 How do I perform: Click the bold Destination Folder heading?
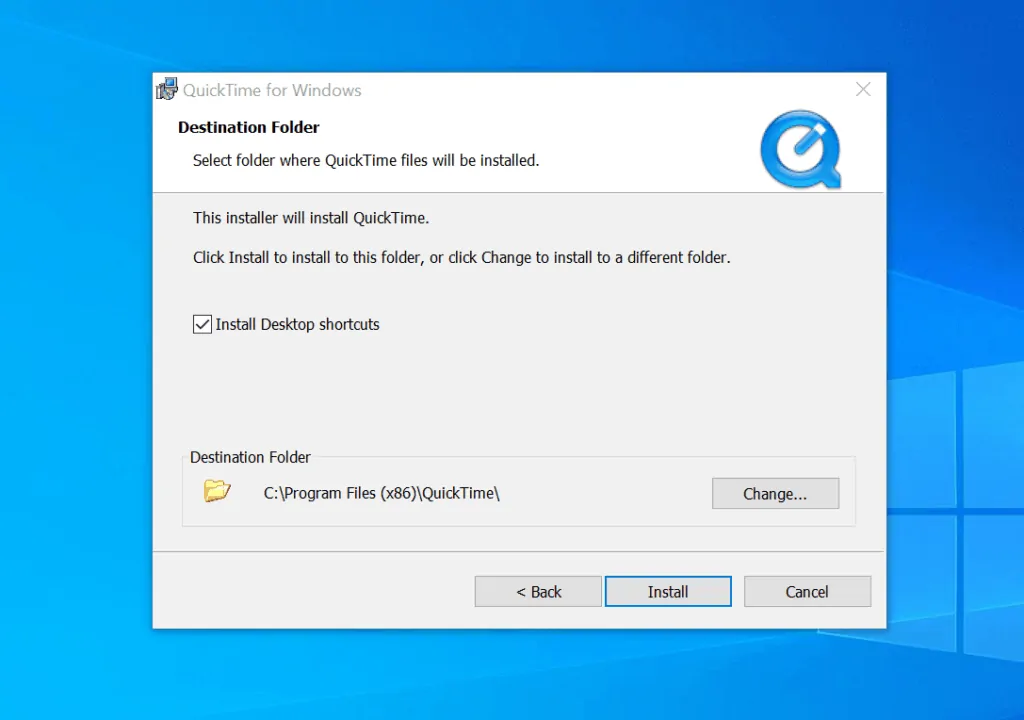(x=248, y=127)
